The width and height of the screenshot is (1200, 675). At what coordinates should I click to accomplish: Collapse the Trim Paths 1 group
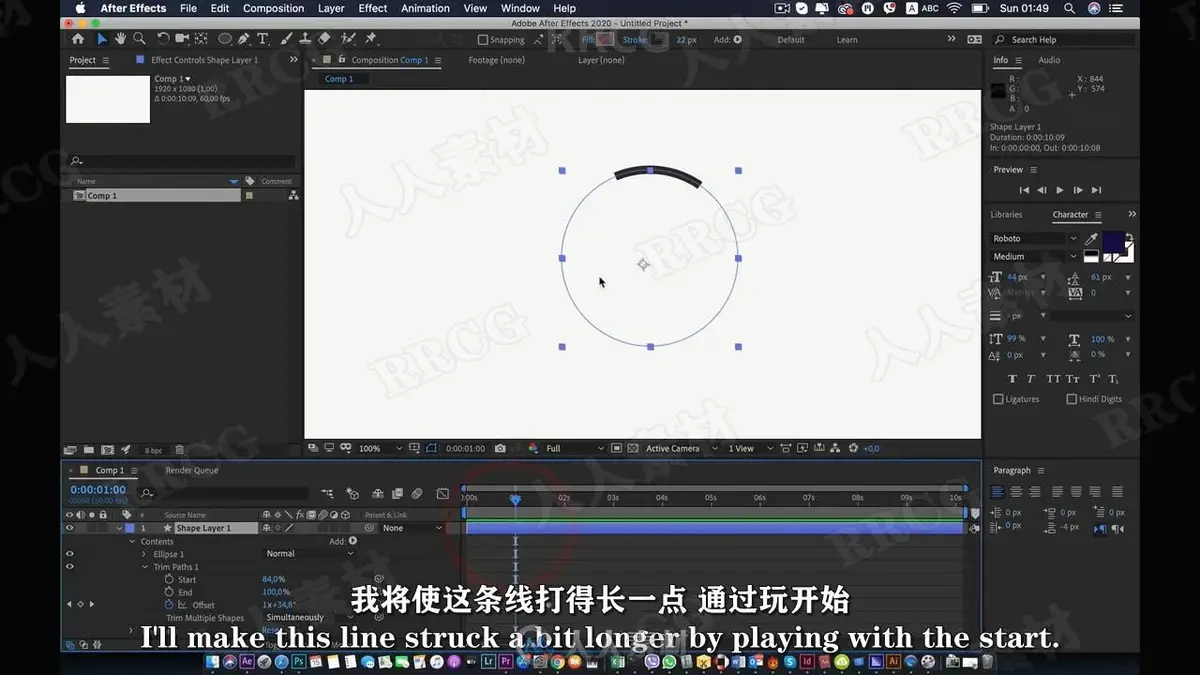click(145, 567)
